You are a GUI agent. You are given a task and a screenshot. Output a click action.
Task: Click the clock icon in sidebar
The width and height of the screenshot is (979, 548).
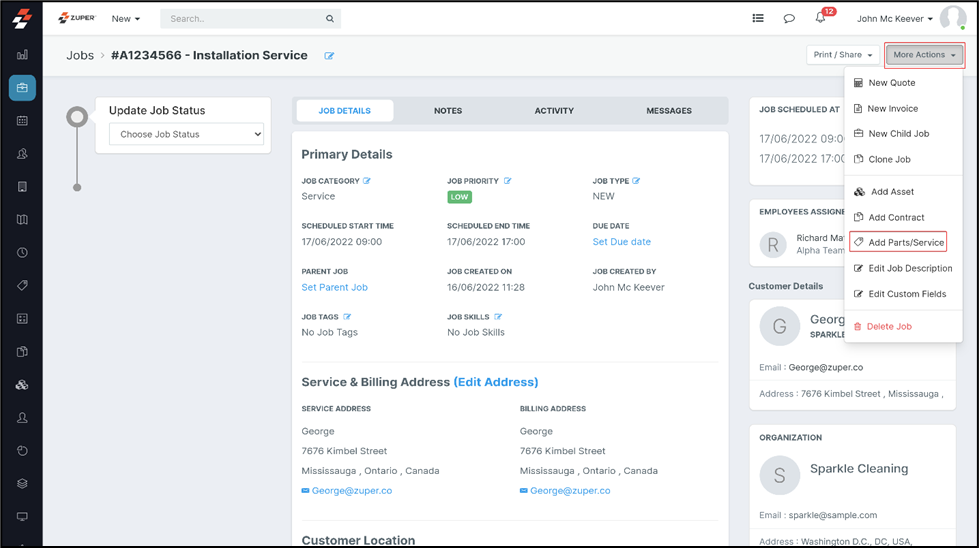click(x=22, y=253)
